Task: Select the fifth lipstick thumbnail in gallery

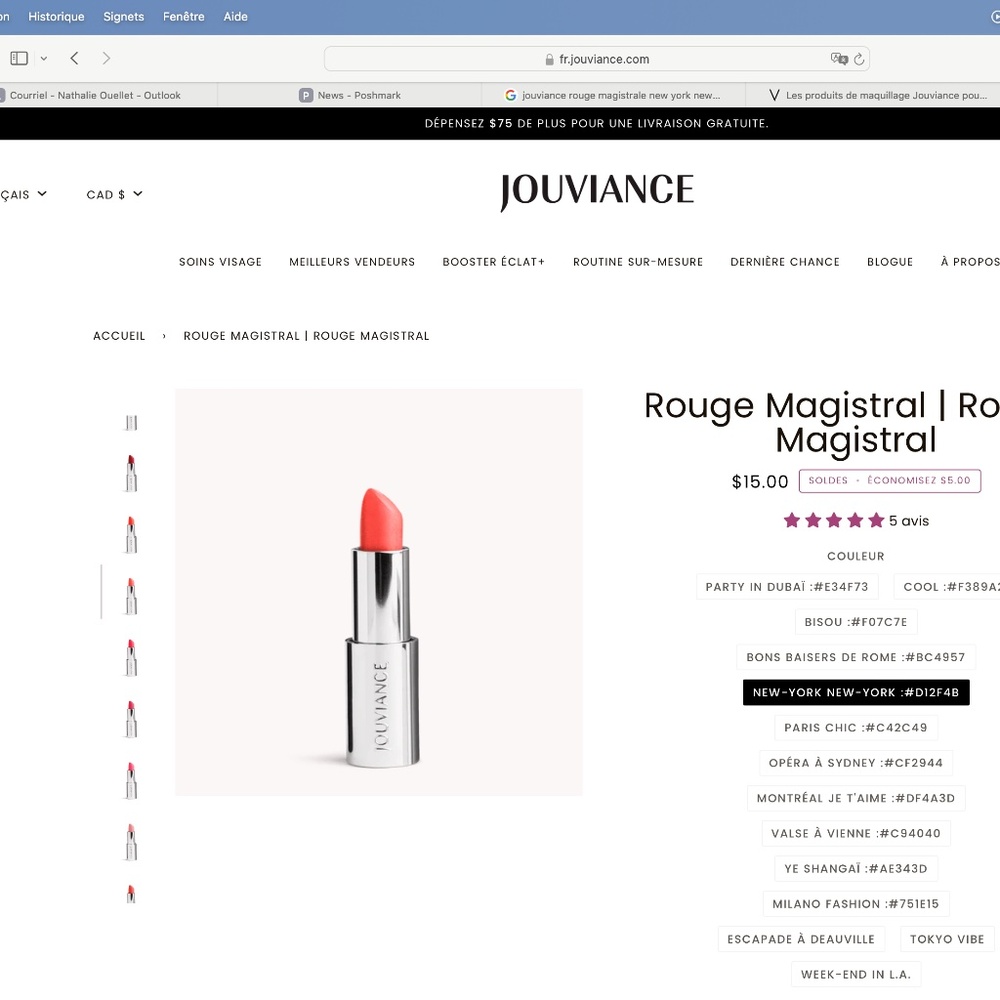Action: 131,658
